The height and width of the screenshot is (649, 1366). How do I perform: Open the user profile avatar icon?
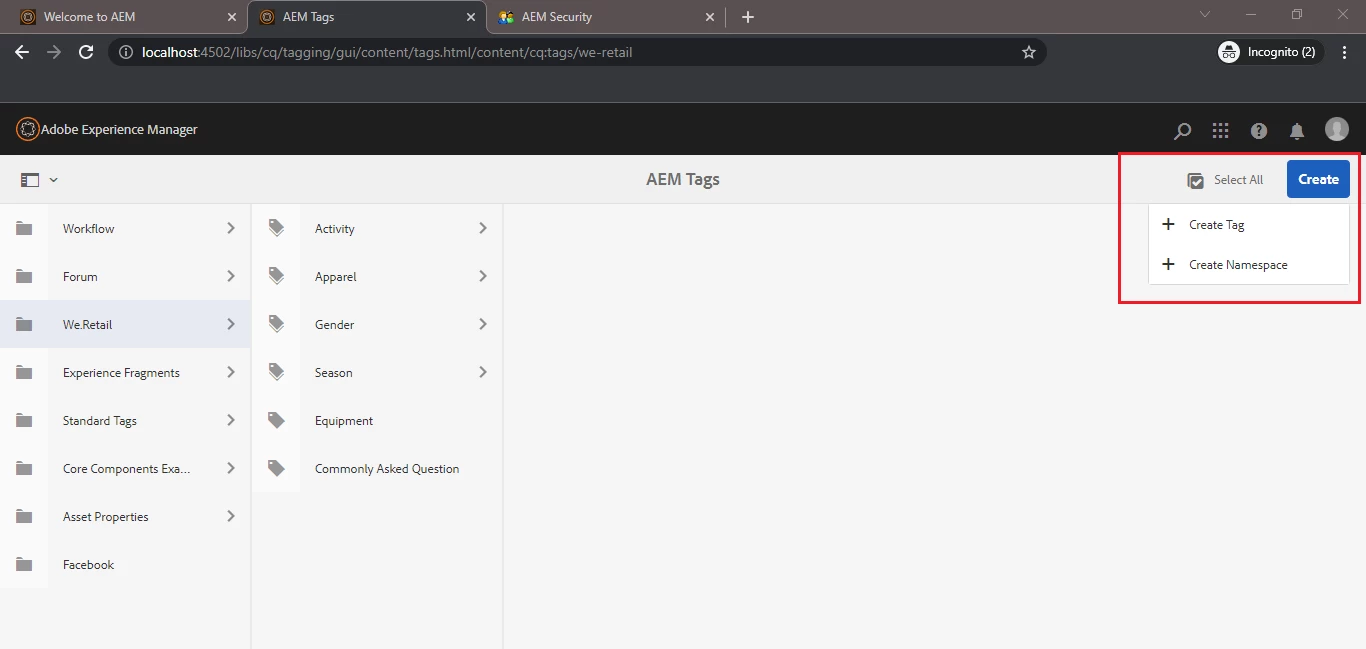point(1337,129)
